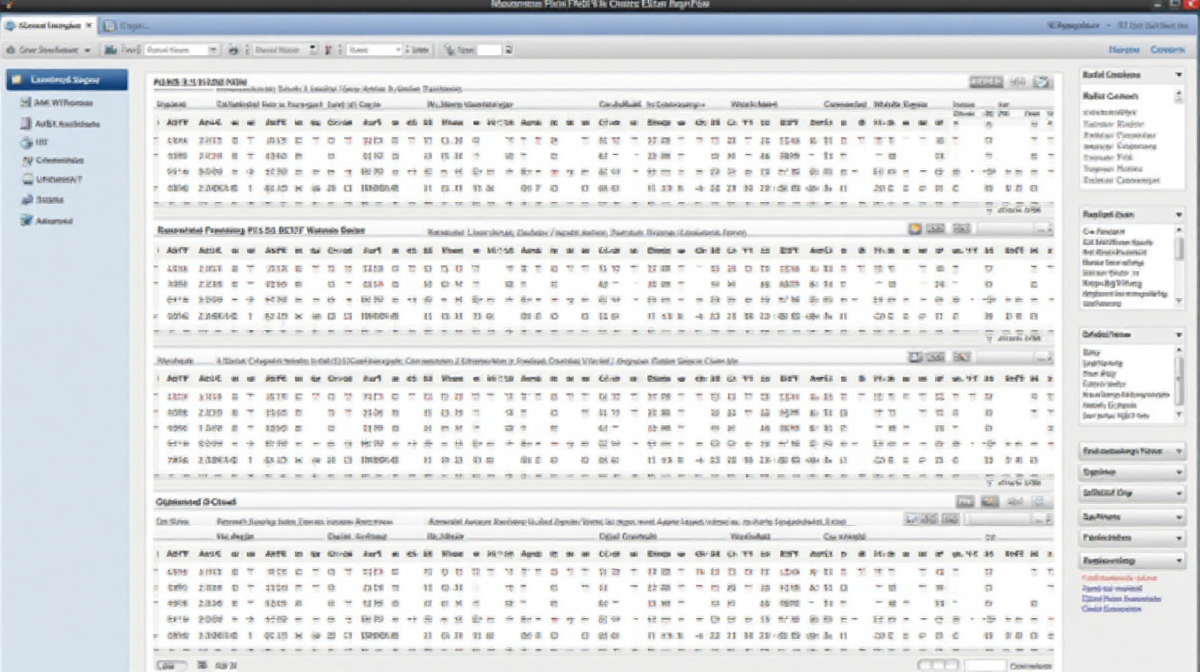Expand the first collapsed panel below the right-side lists
Viewport: 1200px width, 672px height.
[1132, 451]
